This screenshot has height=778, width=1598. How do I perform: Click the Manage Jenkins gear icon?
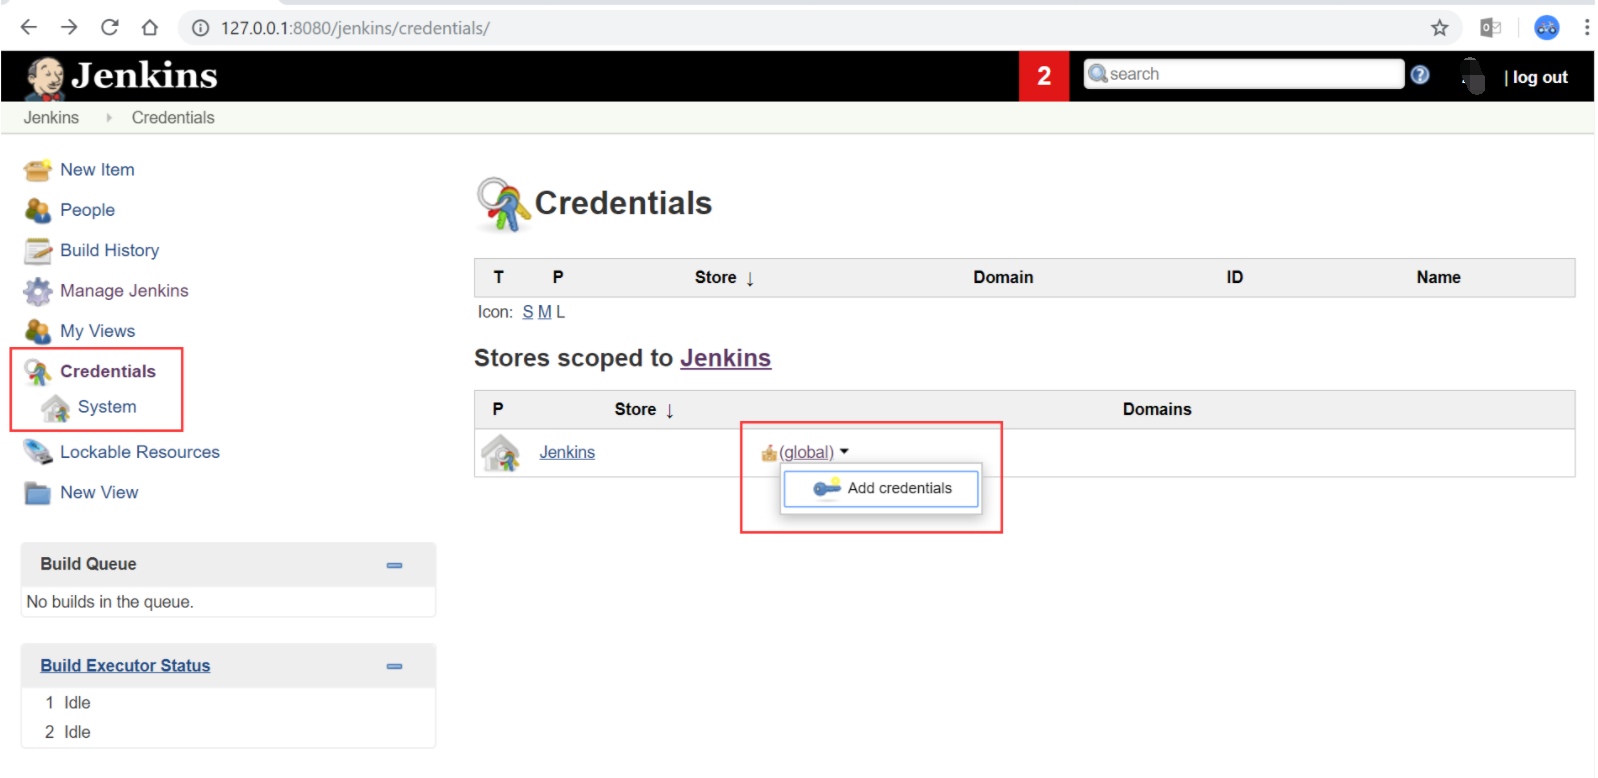tap(38, 291)
